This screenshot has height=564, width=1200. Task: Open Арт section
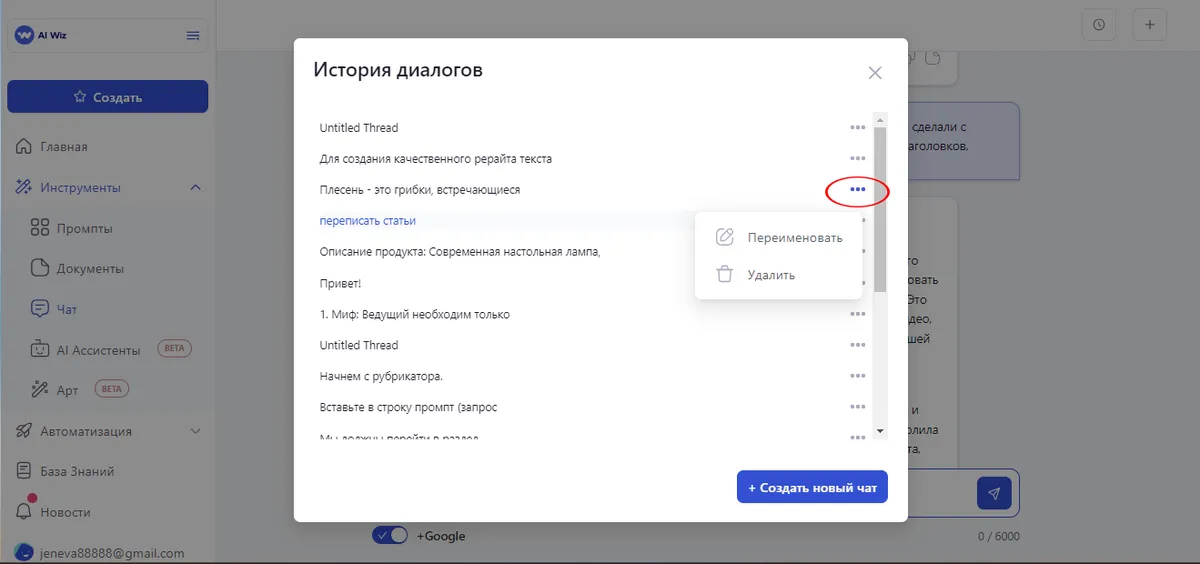(67, 389)
